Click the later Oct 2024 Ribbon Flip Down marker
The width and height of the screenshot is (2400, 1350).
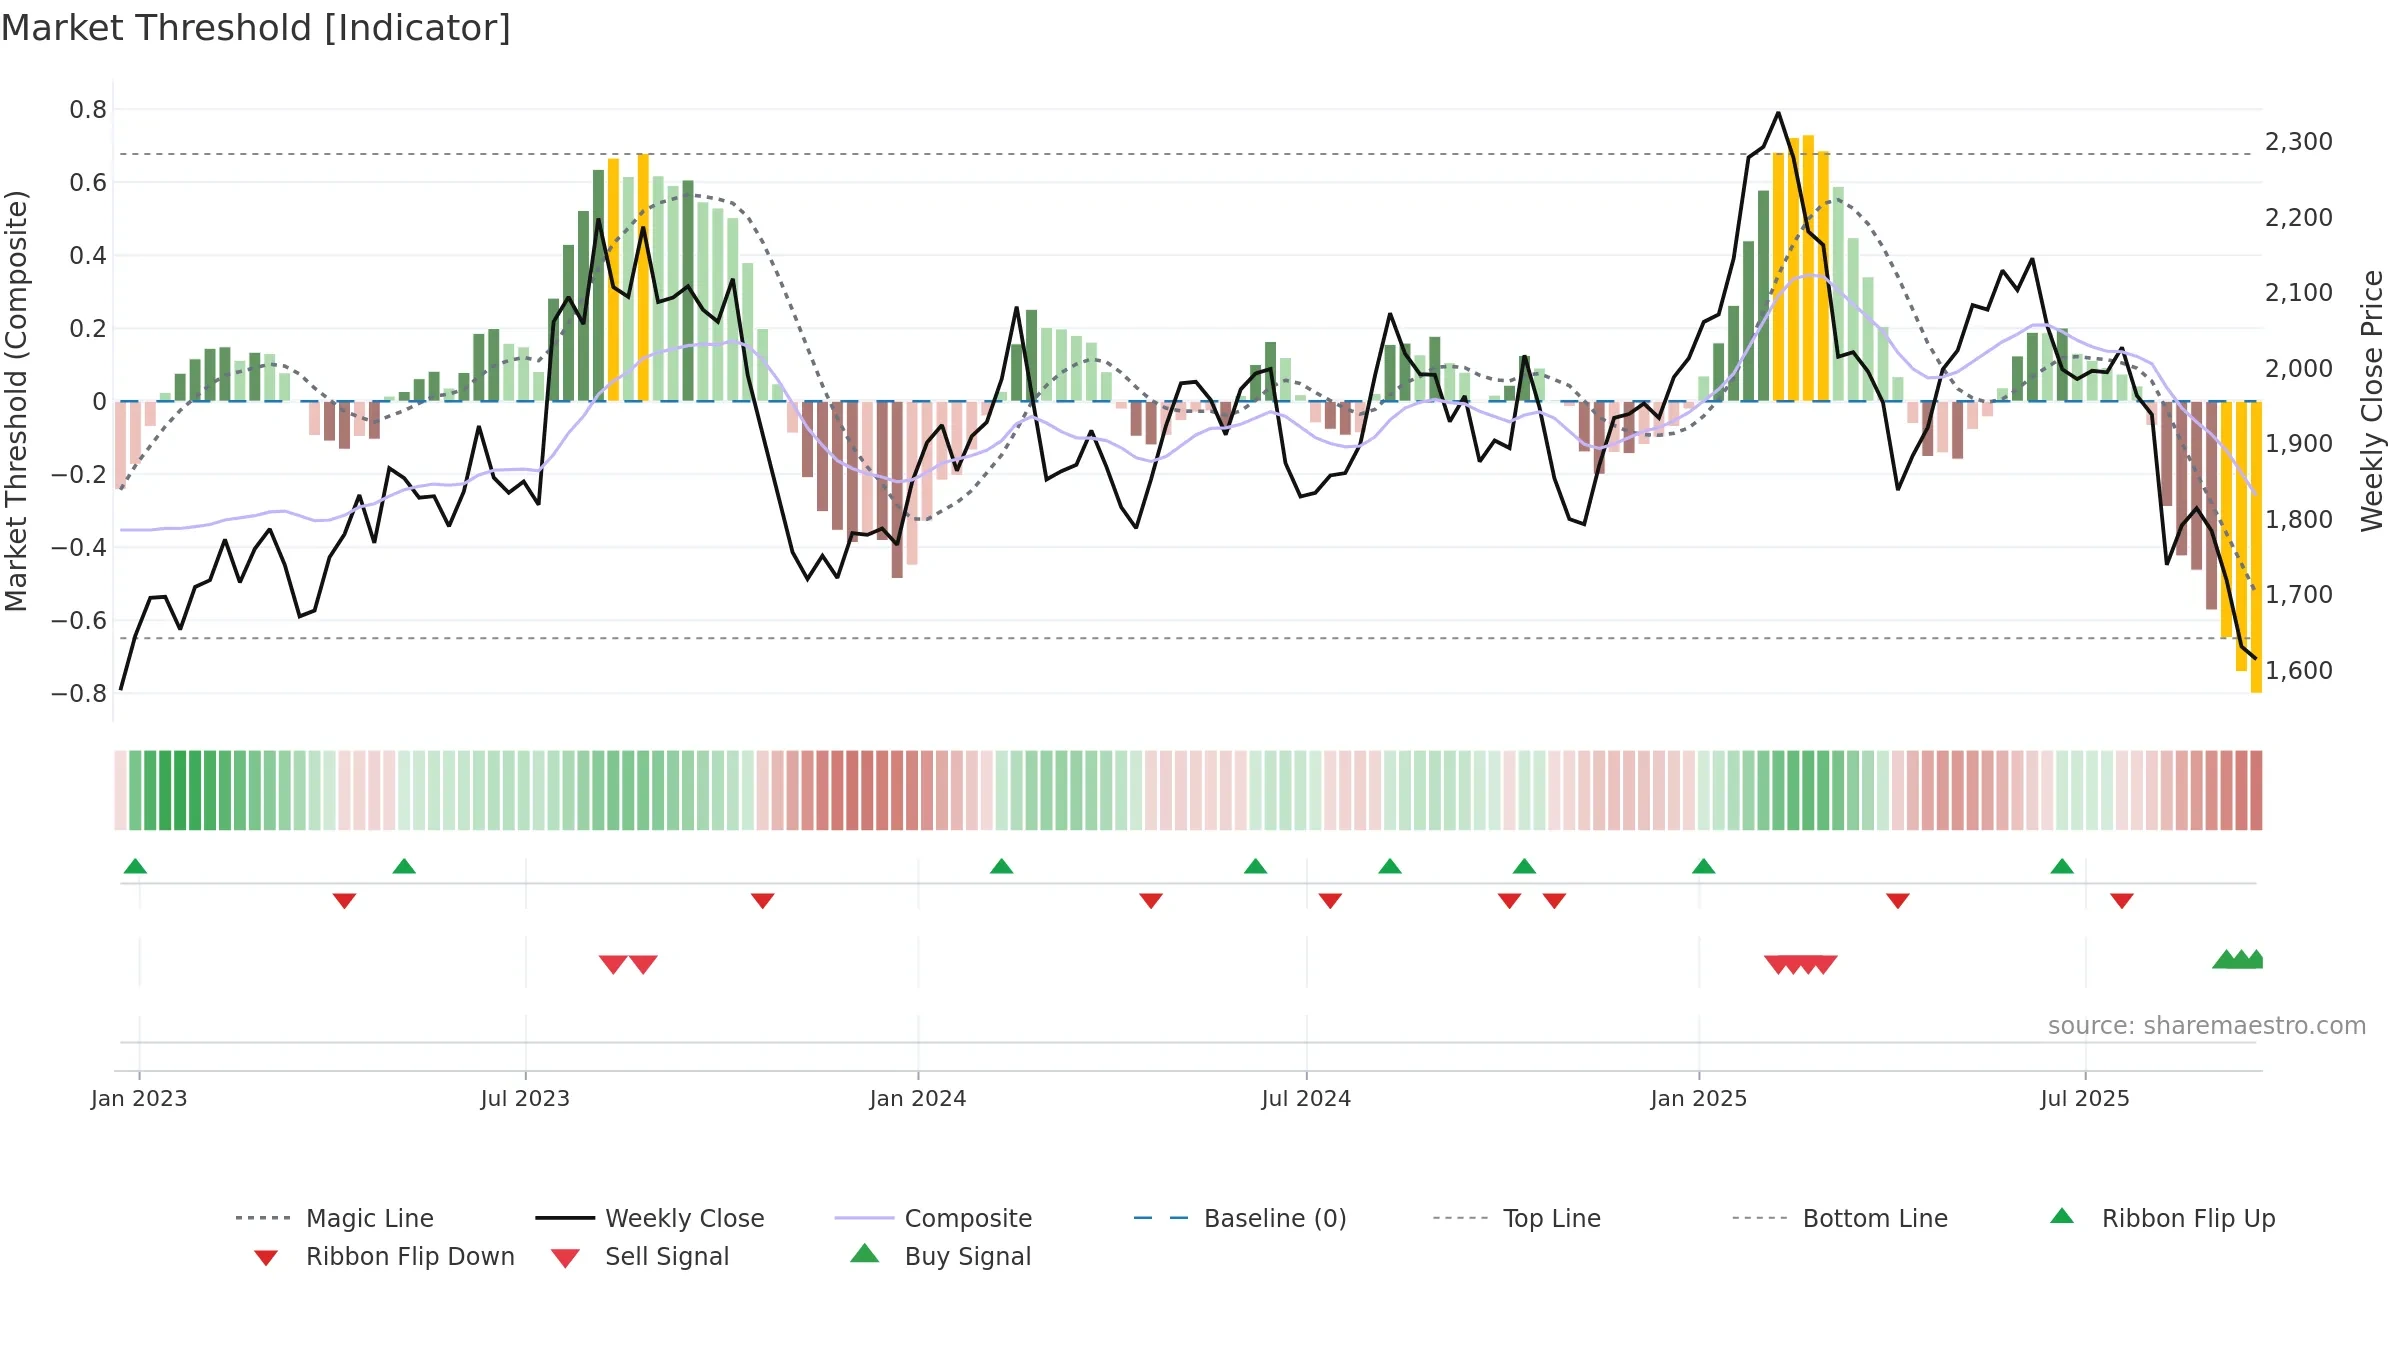click(1553, 901)
